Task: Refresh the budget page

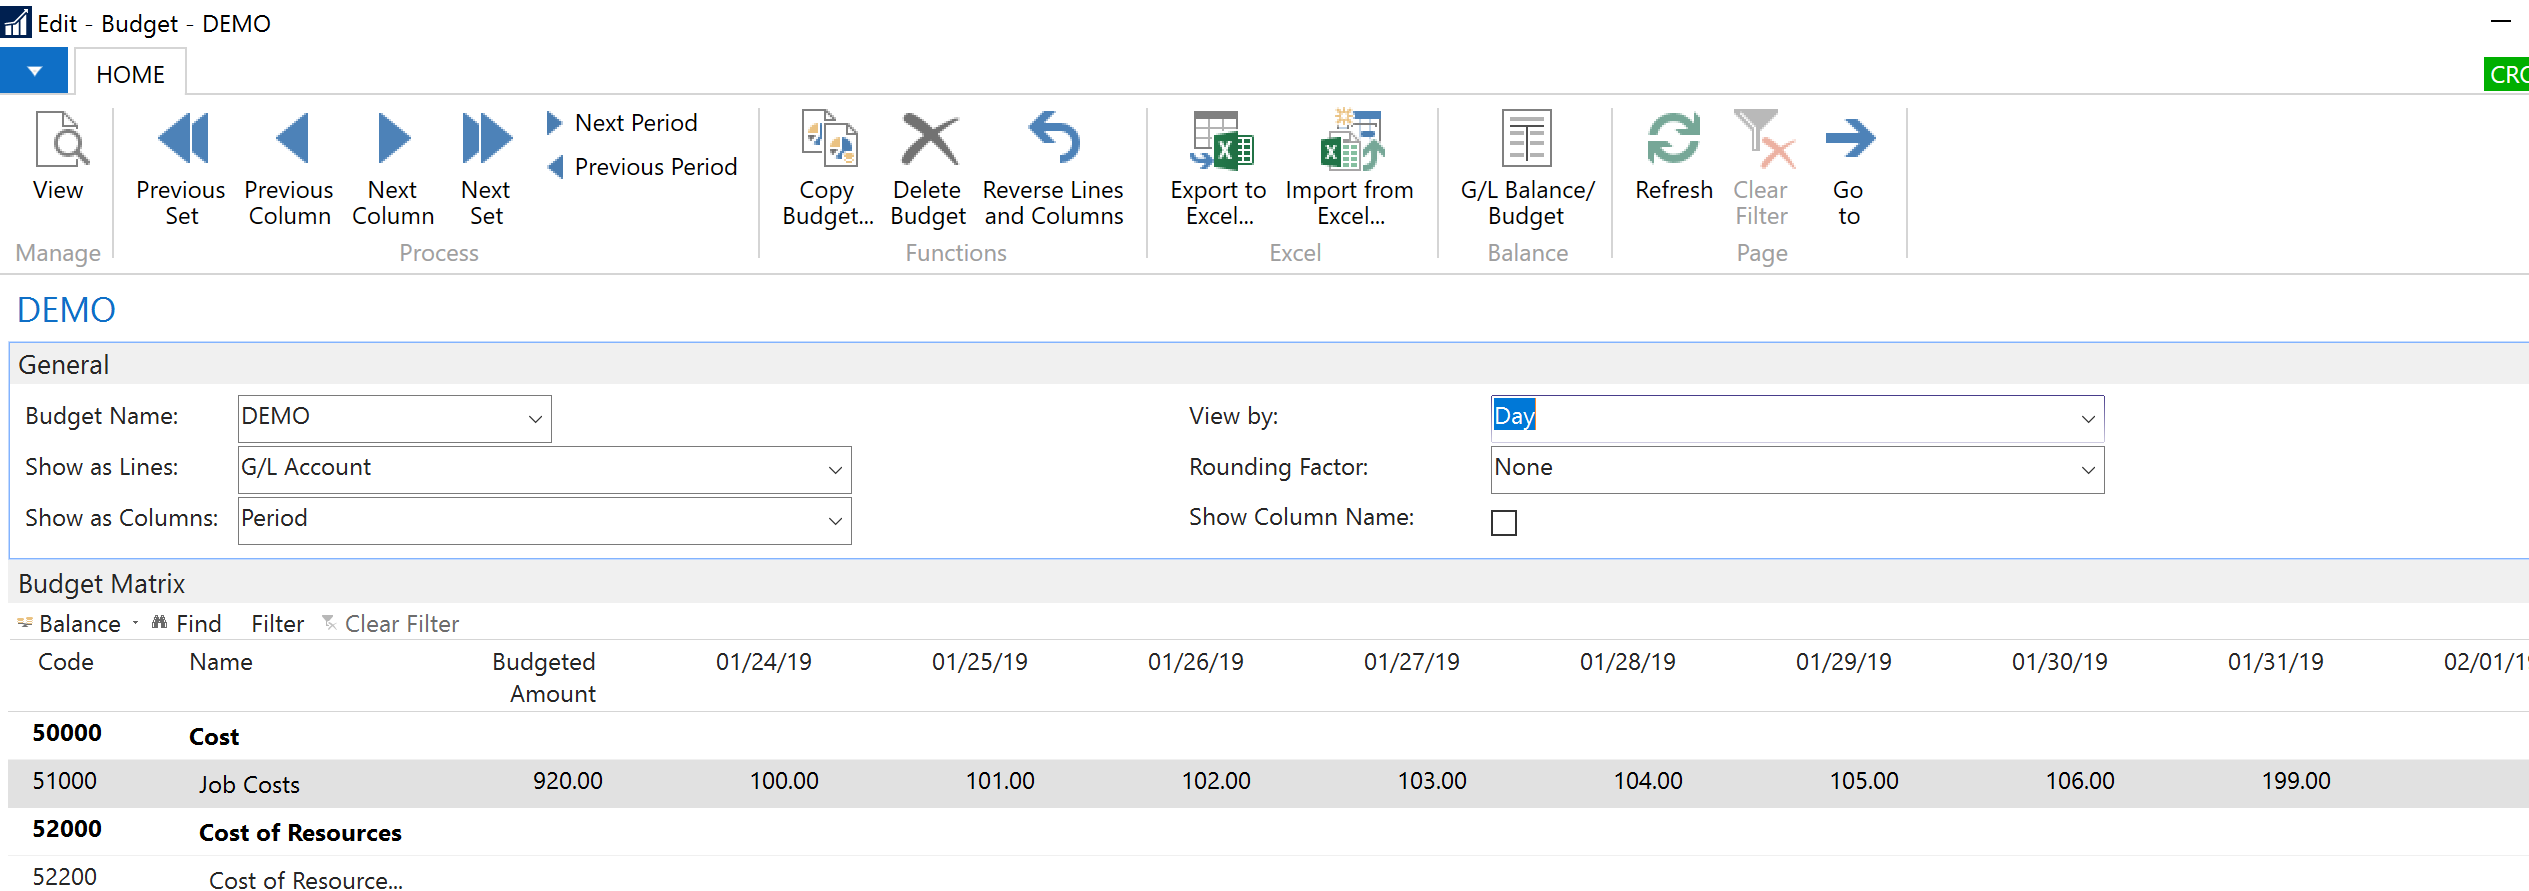Action: [1673, 140]
